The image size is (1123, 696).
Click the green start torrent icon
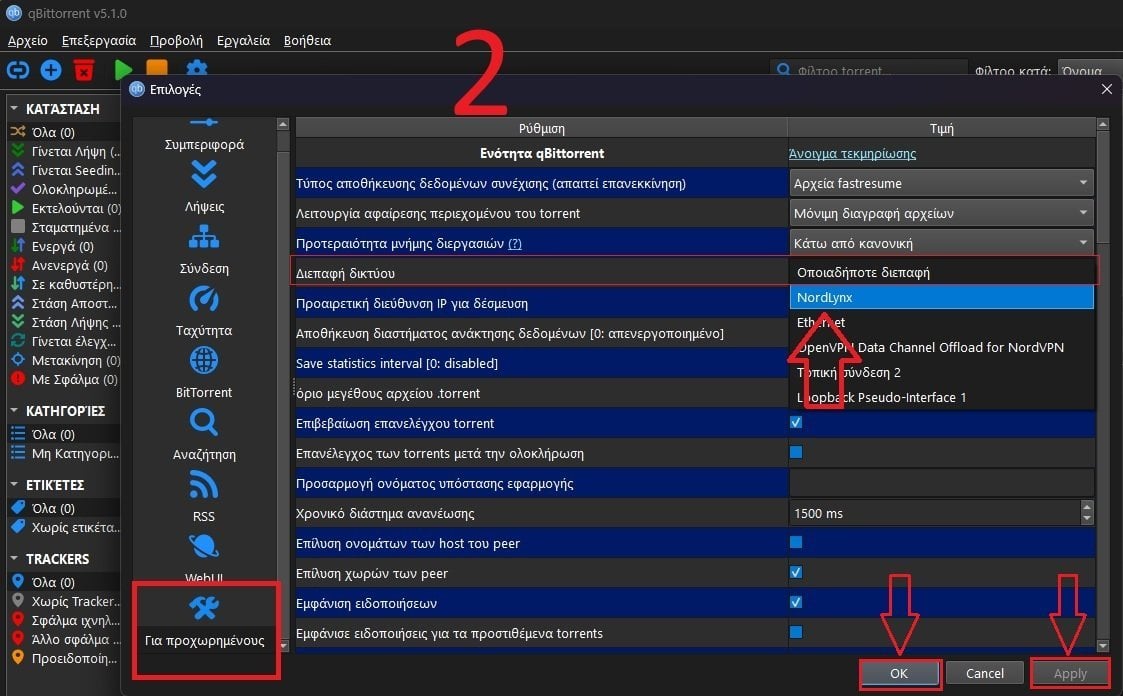coord(123,69)
